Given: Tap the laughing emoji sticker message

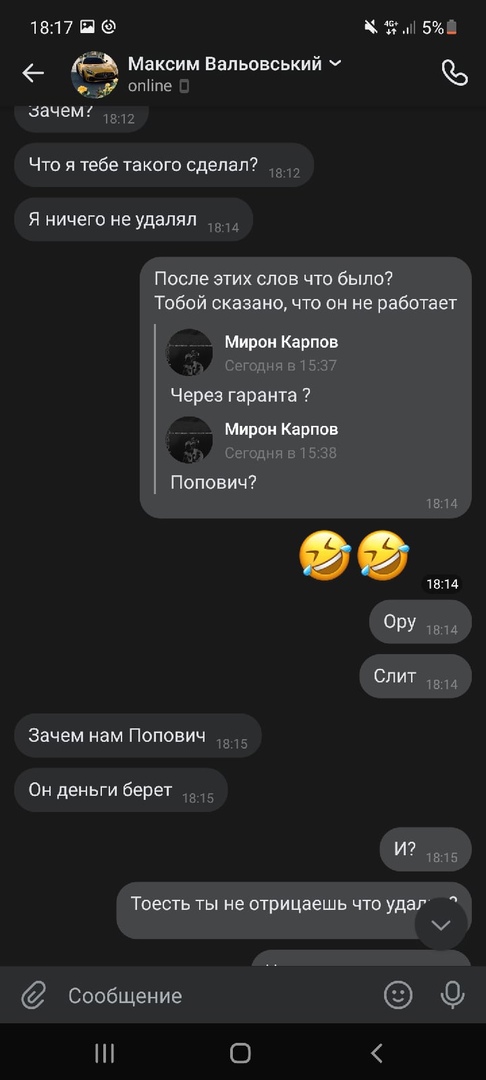Looking at the screenshot, I should (355, 555).
